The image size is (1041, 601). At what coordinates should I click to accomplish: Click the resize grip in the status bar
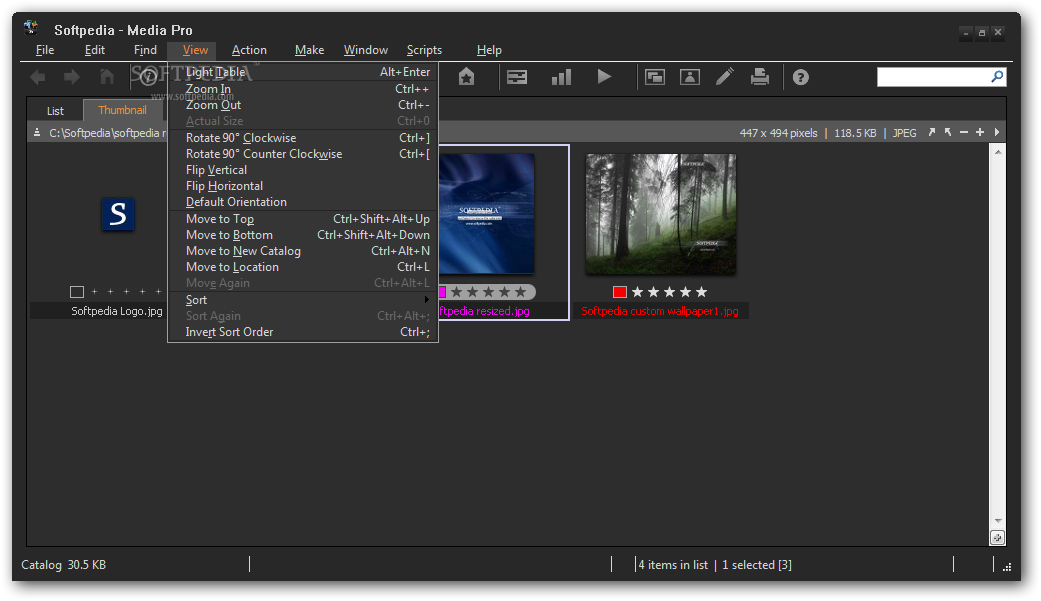[x=1007, y=566]
